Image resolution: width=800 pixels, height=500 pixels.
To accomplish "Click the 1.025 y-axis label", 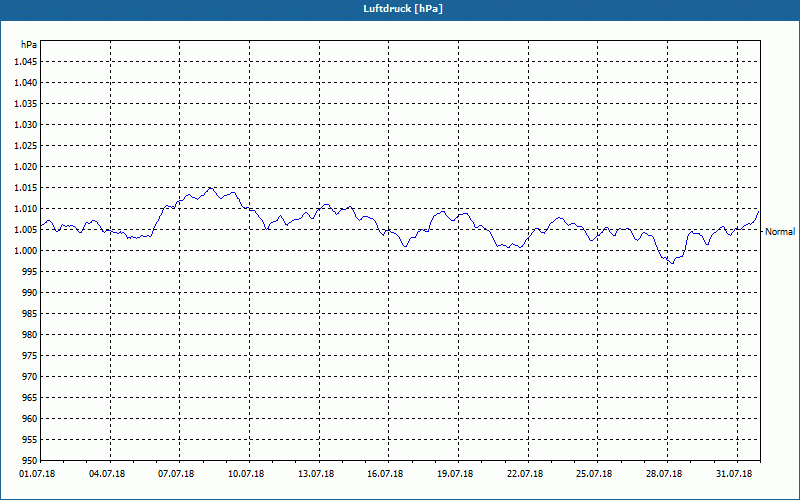I will pyautogui.click(x=27, y=145).
